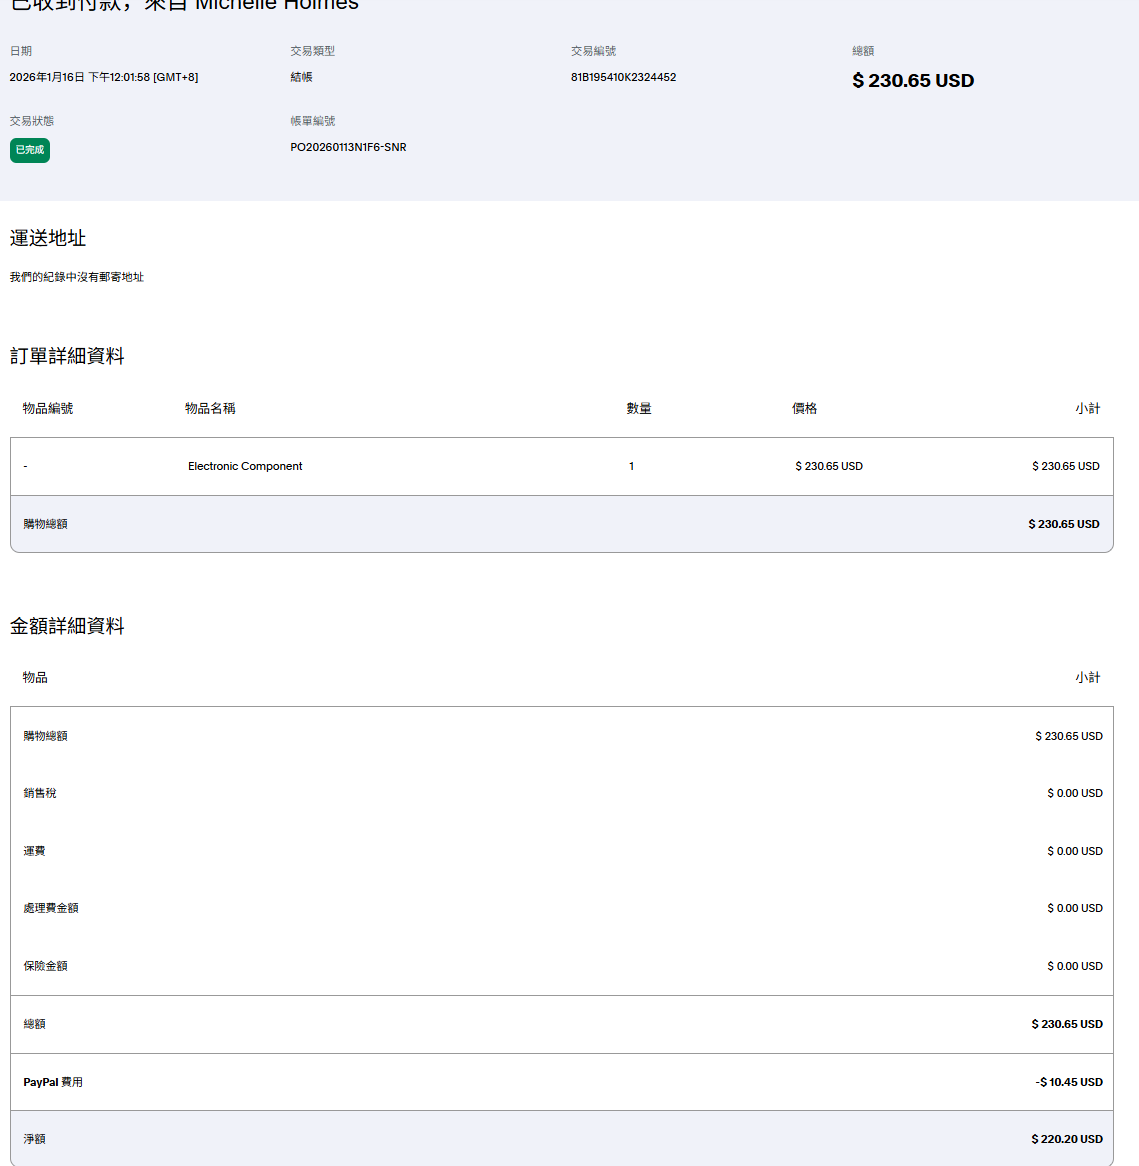Click the 銷售稅 row label
Screen dimensions: 1139x1166
point(40,793)
